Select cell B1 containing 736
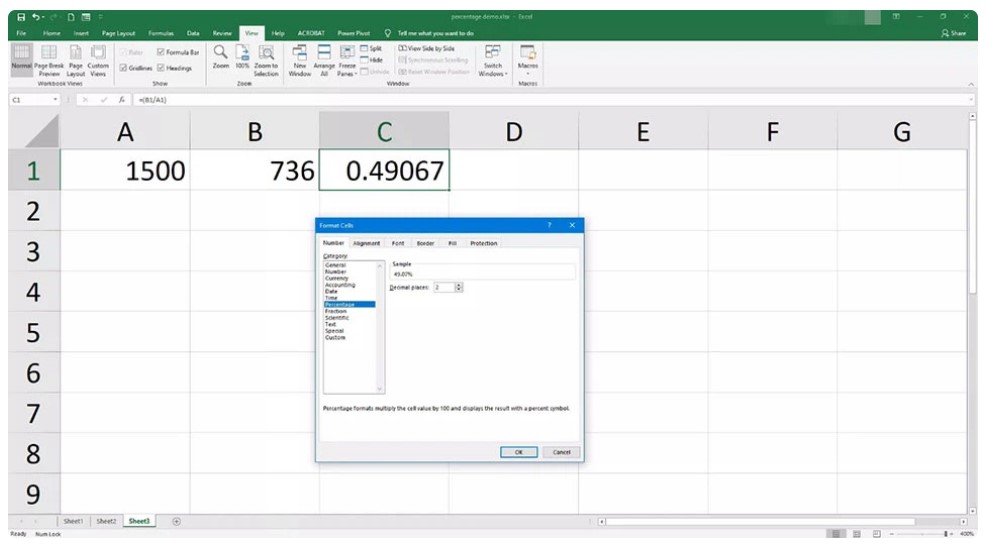Image resolution: width=986 pixels, height=548 pixels. click(255, 170)
